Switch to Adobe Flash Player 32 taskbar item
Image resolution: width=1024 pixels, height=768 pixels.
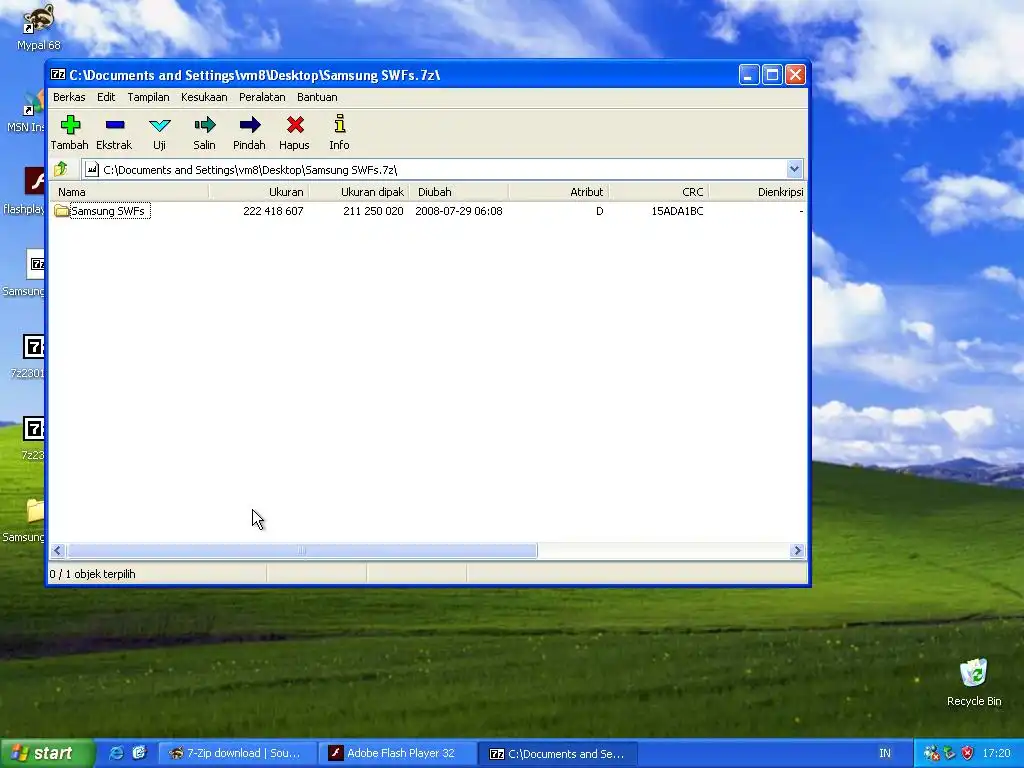point(396,753)
